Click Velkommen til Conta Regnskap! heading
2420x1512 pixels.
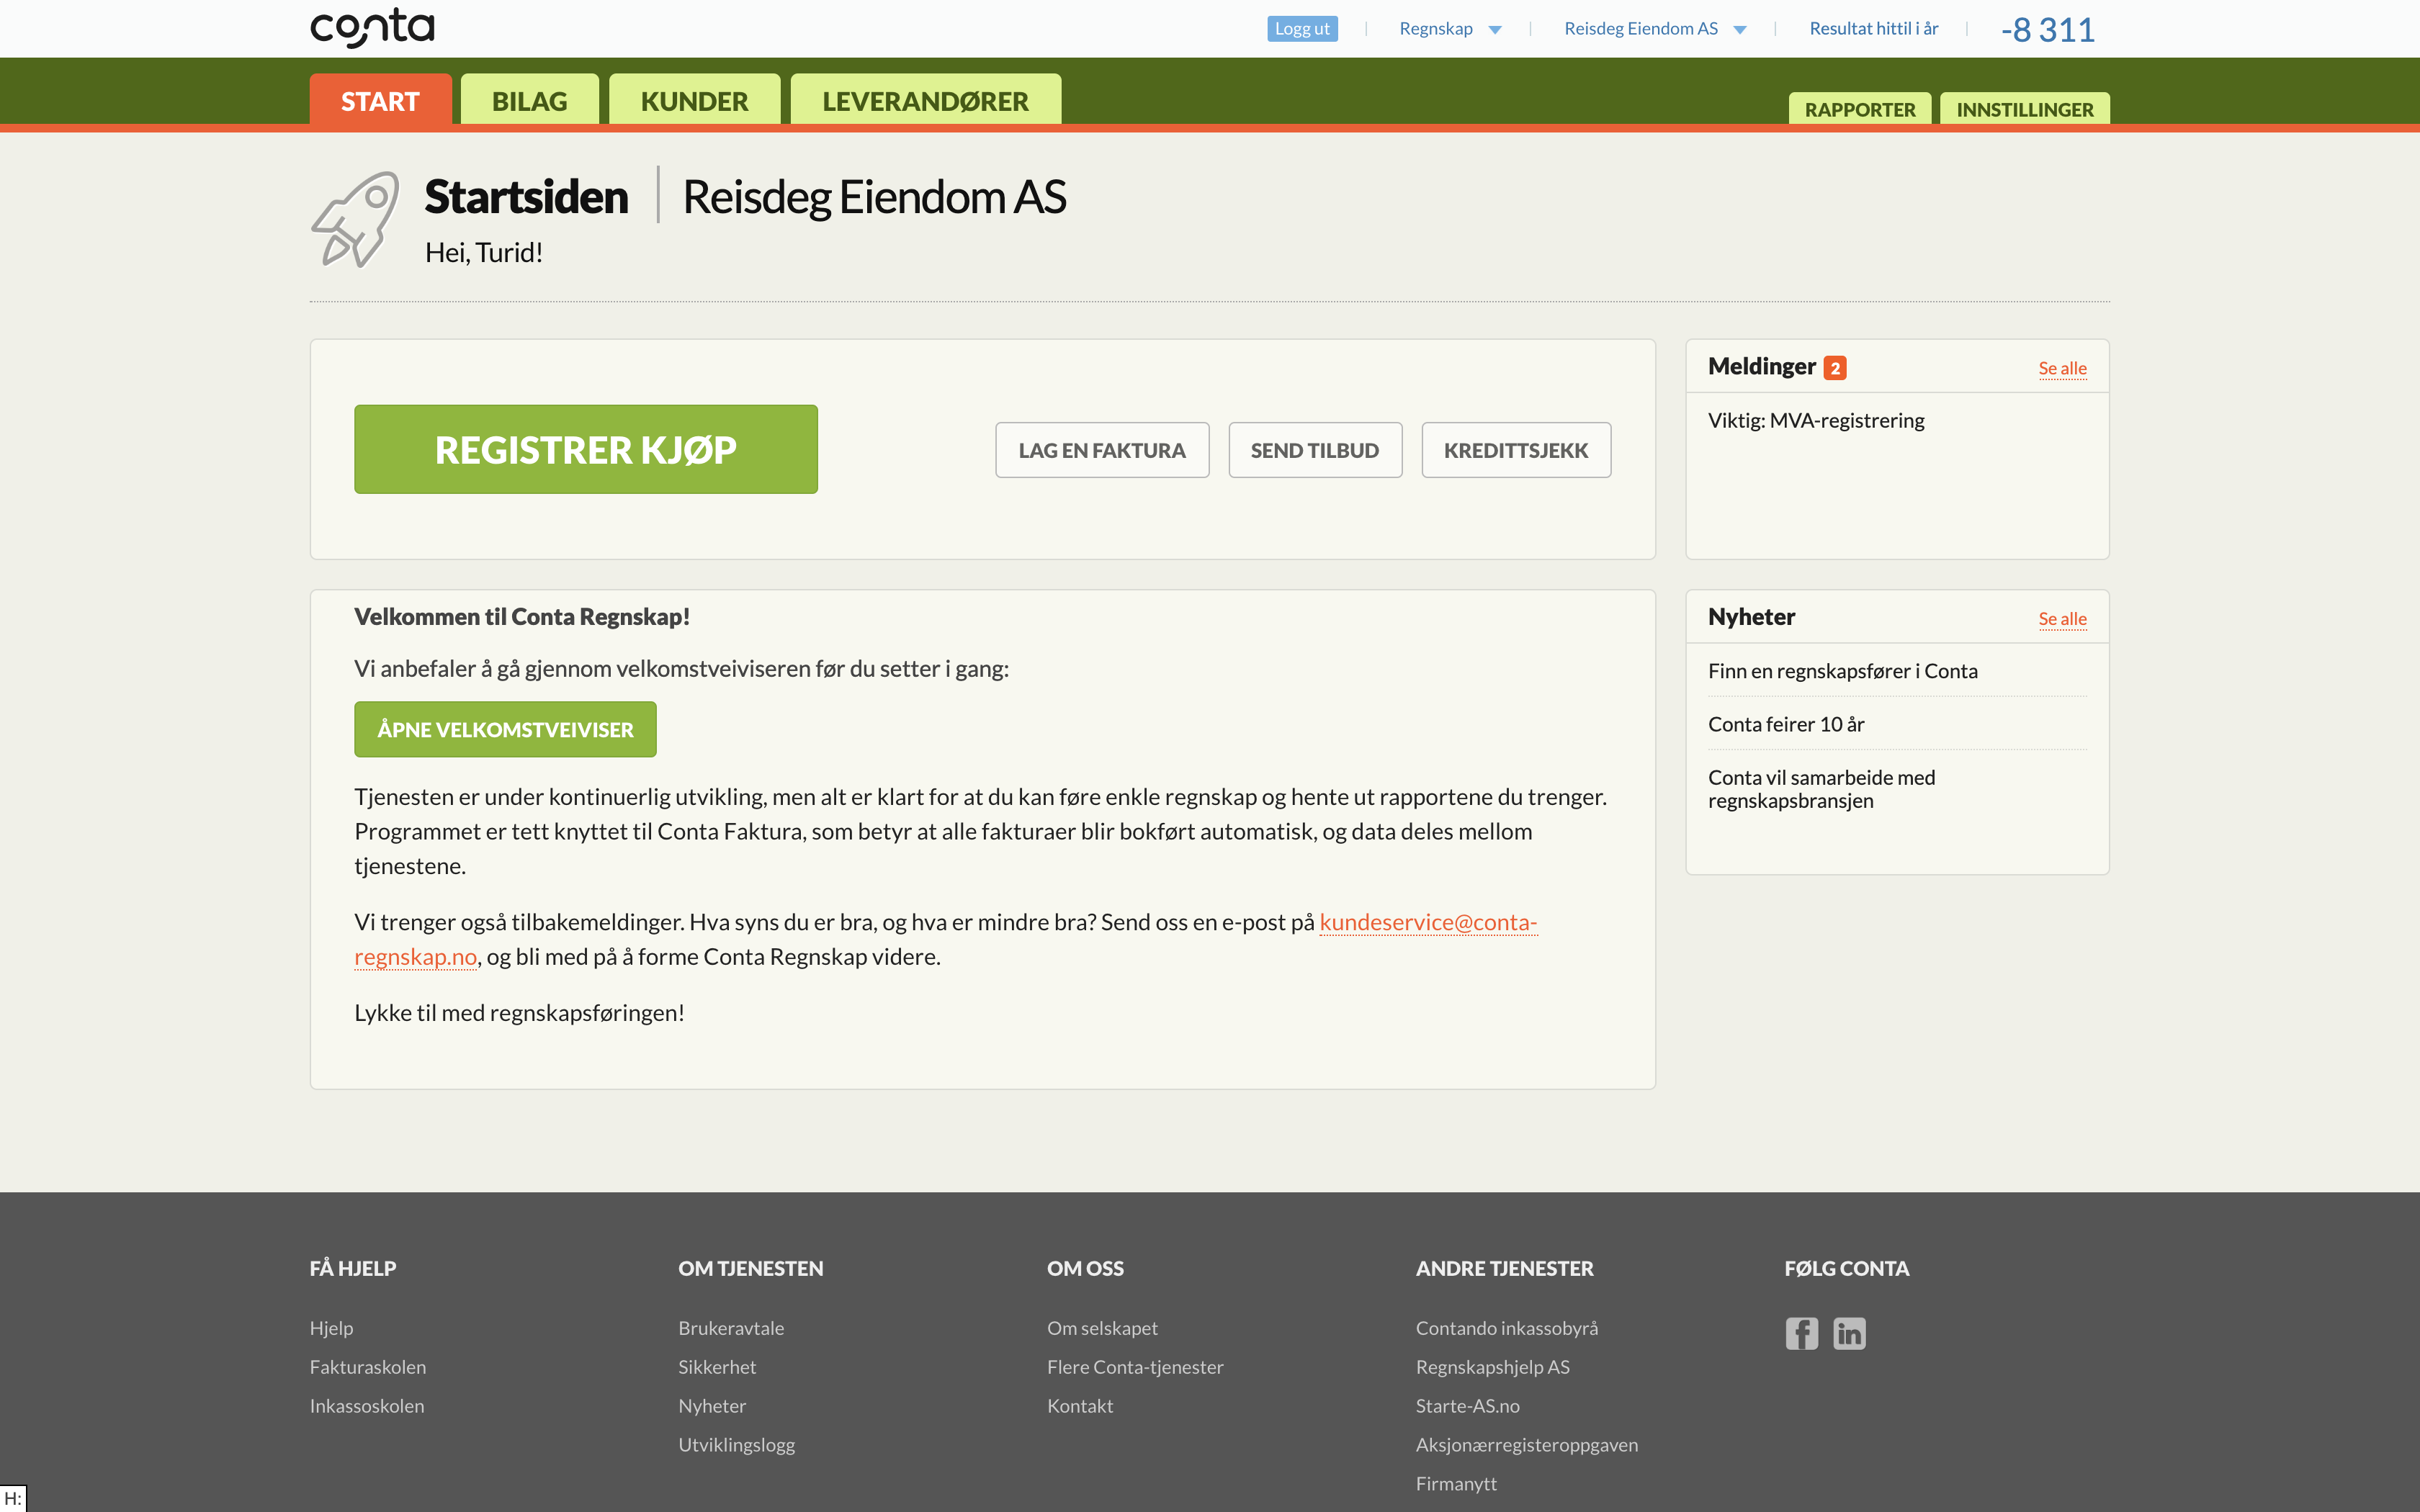click(x=522, y=617)
